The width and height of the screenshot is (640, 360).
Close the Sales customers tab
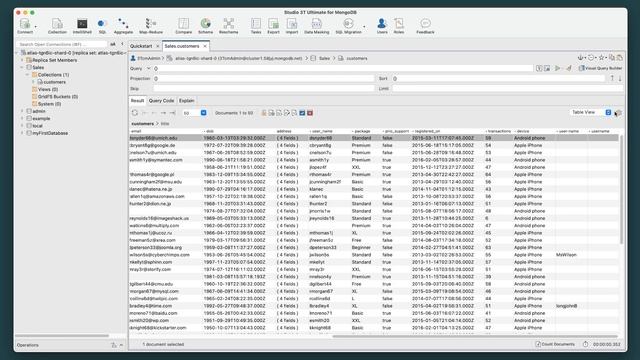[x=205, y=46]
